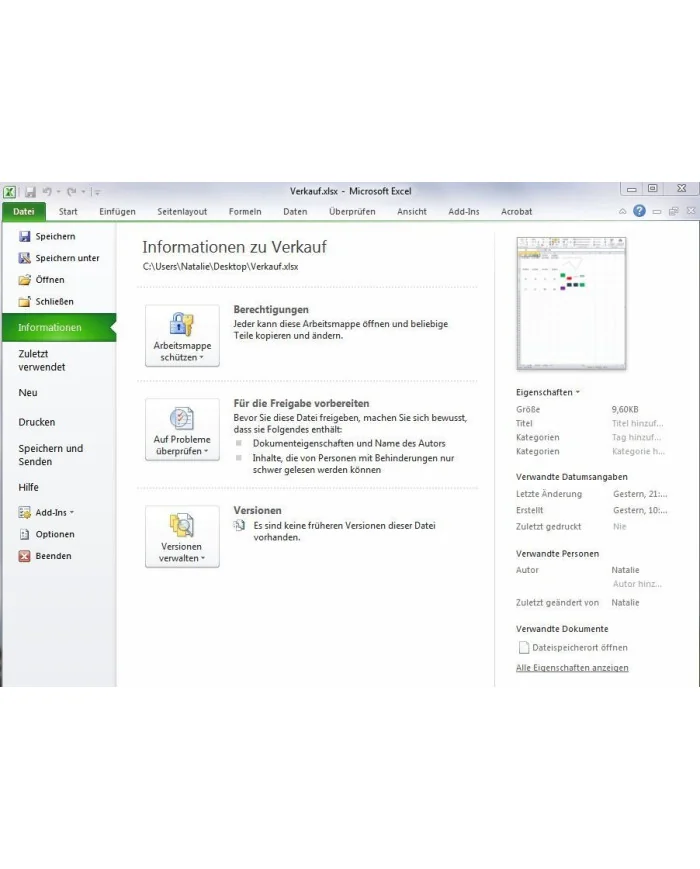700x869 pixels.
Task: Click the Öffnen folder icon in sidebar
Action: click(x=24, y=280)
